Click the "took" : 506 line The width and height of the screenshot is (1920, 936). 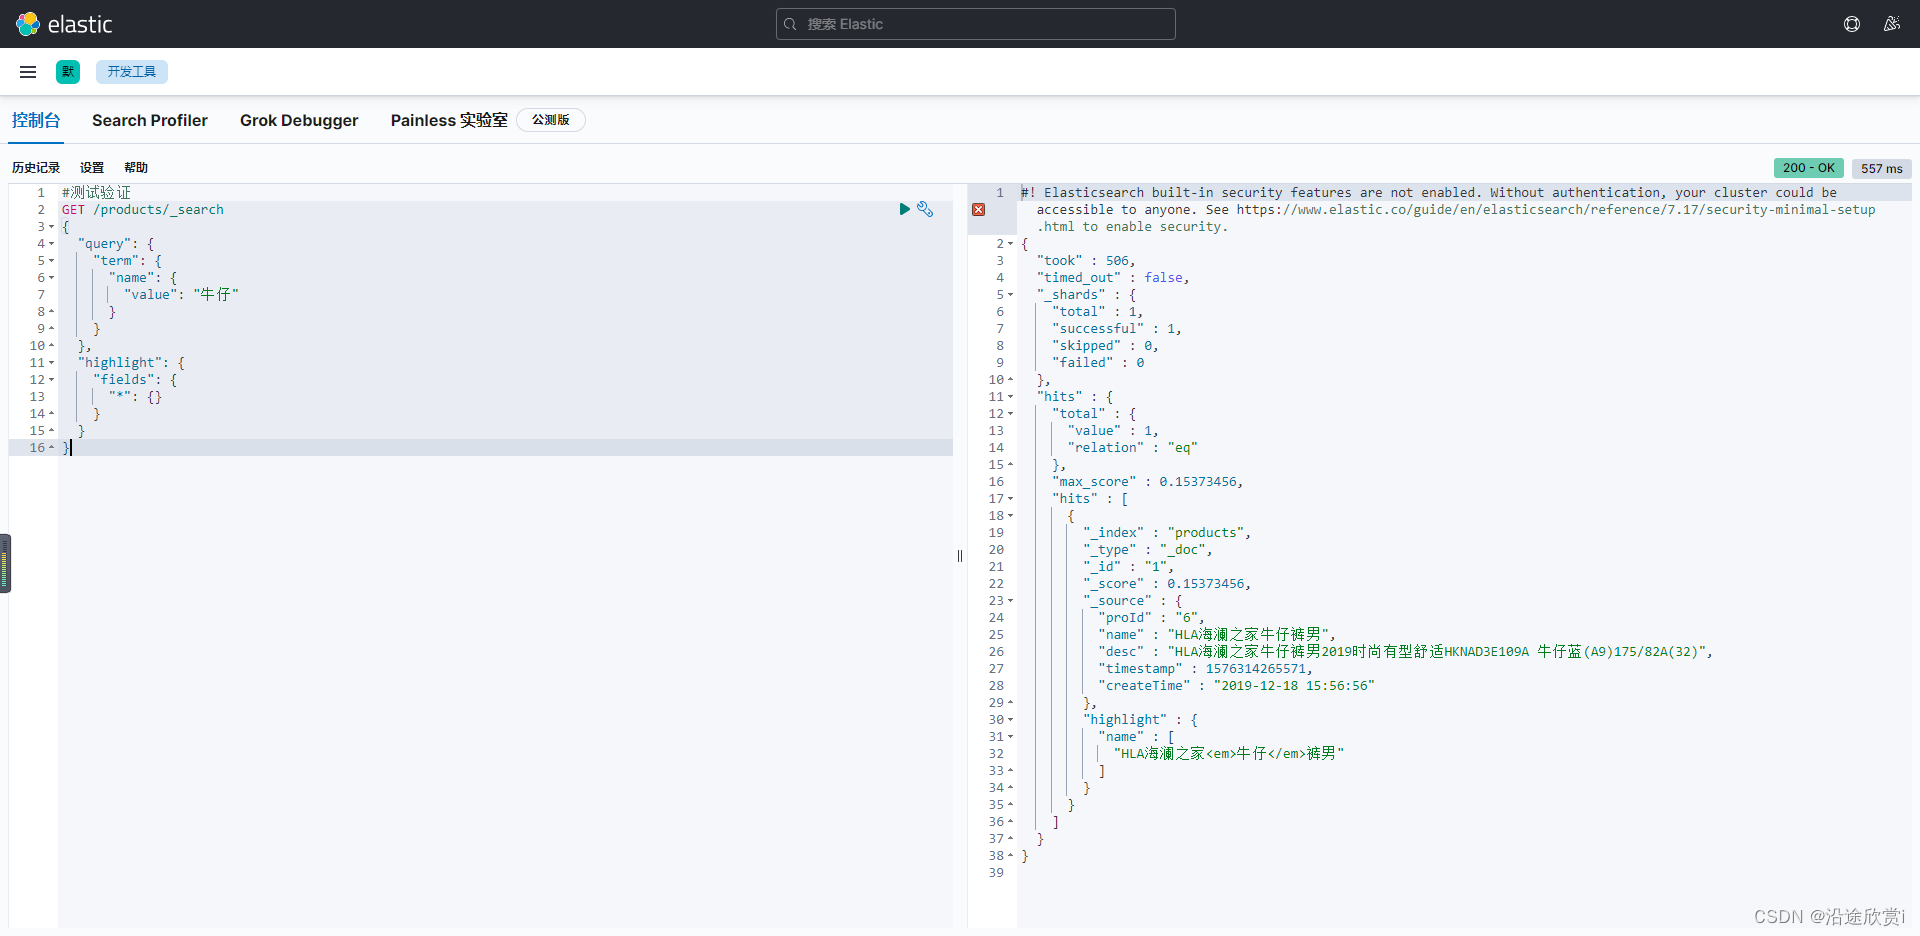[1086, 261]
